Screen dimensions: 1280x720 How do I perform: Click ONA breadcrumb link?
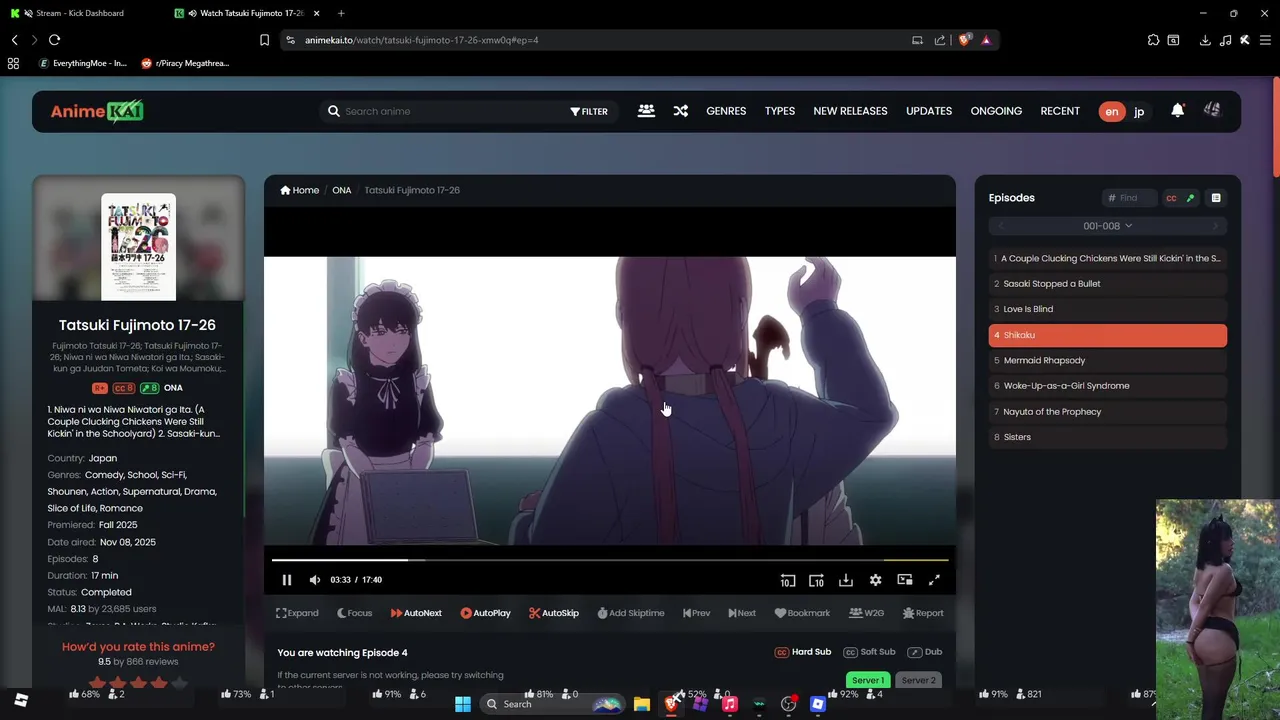tap(342, 190)
